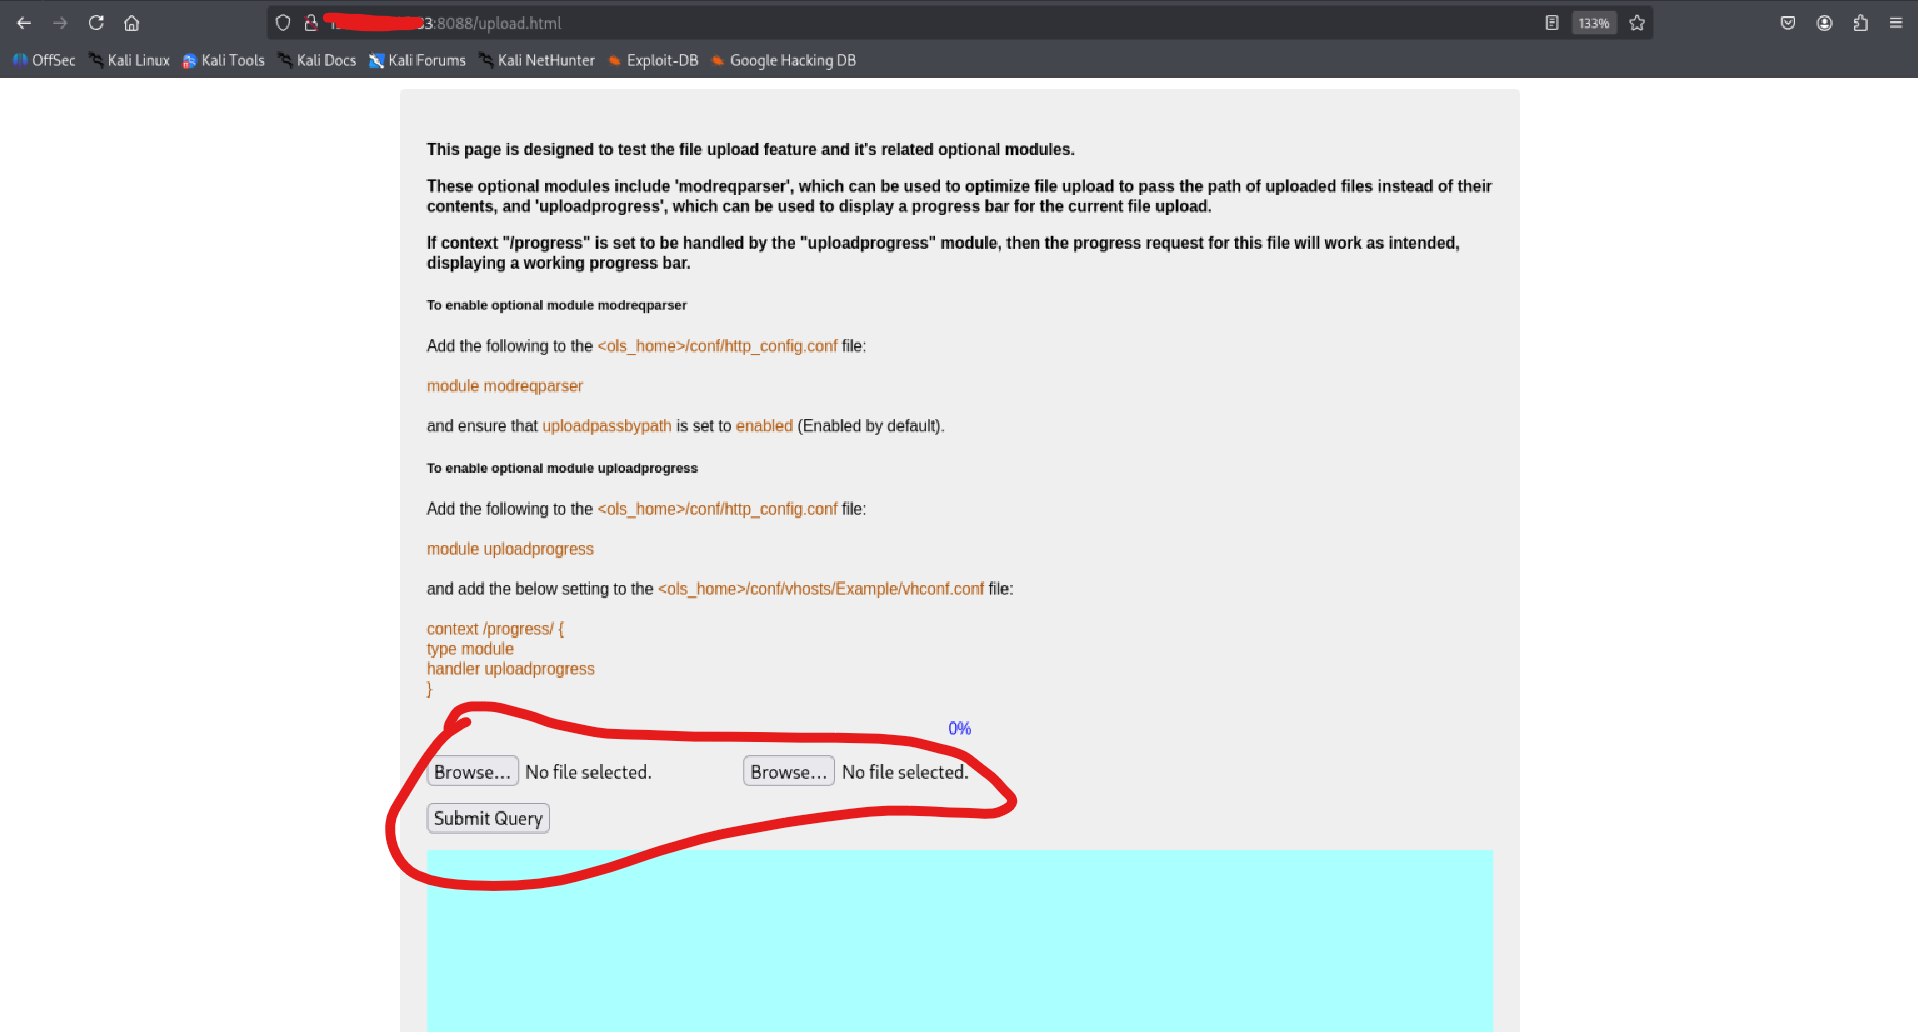Click the 'handler uploadprogress' line
The image size is (1918, 1032).
tap(511, 669)
